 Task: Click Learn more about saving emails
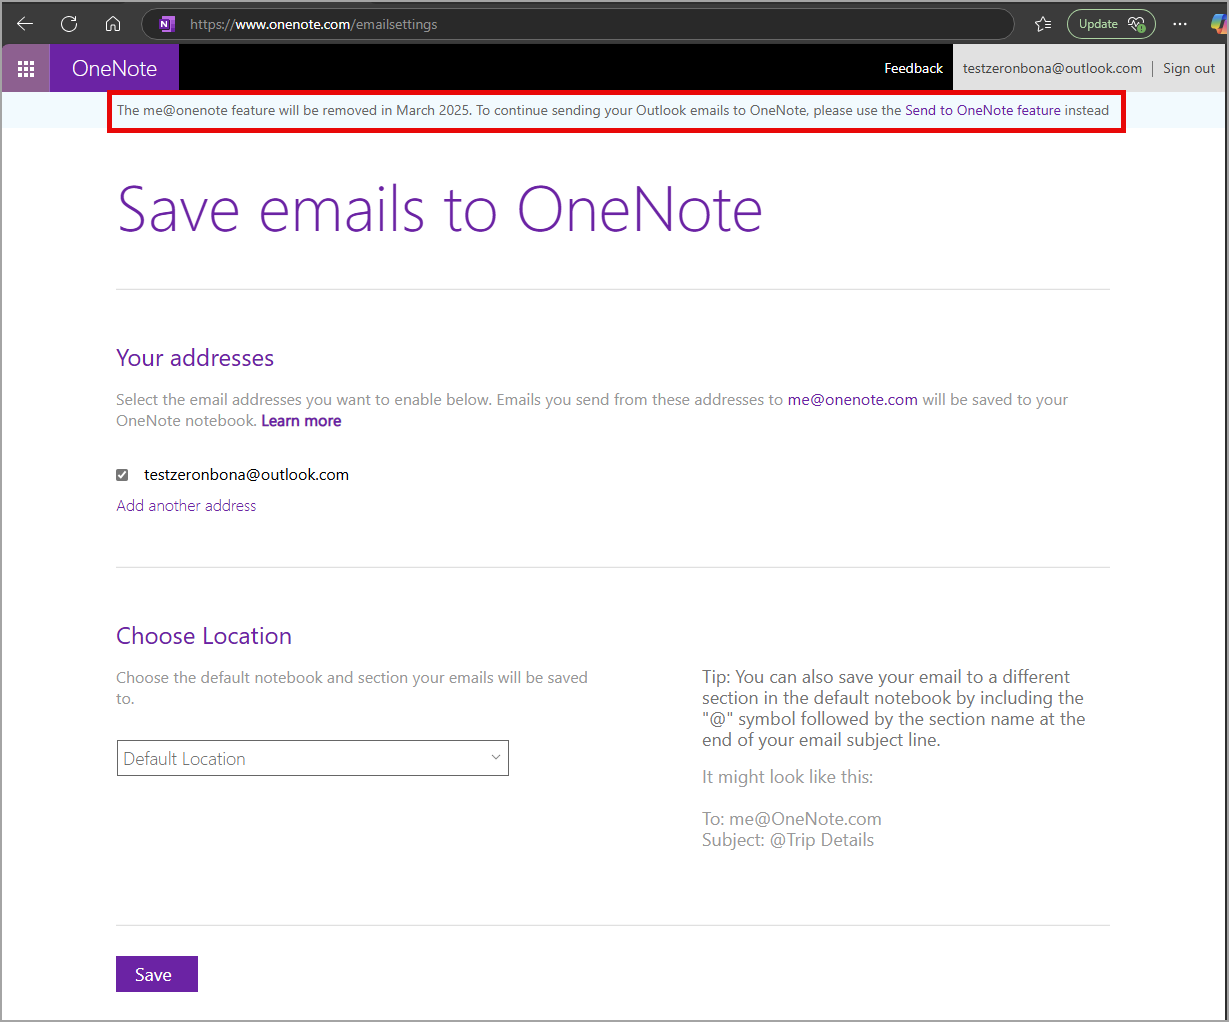(301, 420)
